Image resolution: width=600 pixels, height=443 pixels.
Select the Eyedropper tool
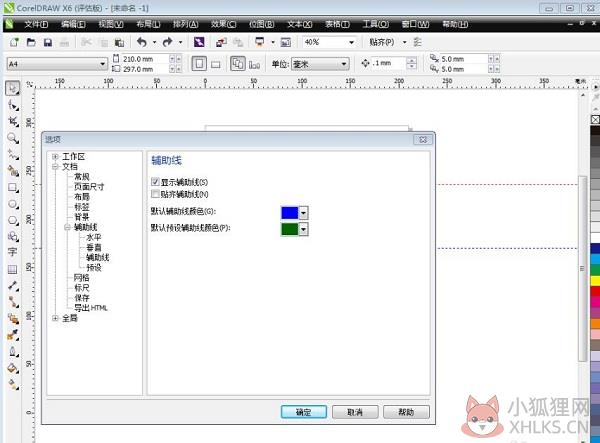(x=13, y=335)
